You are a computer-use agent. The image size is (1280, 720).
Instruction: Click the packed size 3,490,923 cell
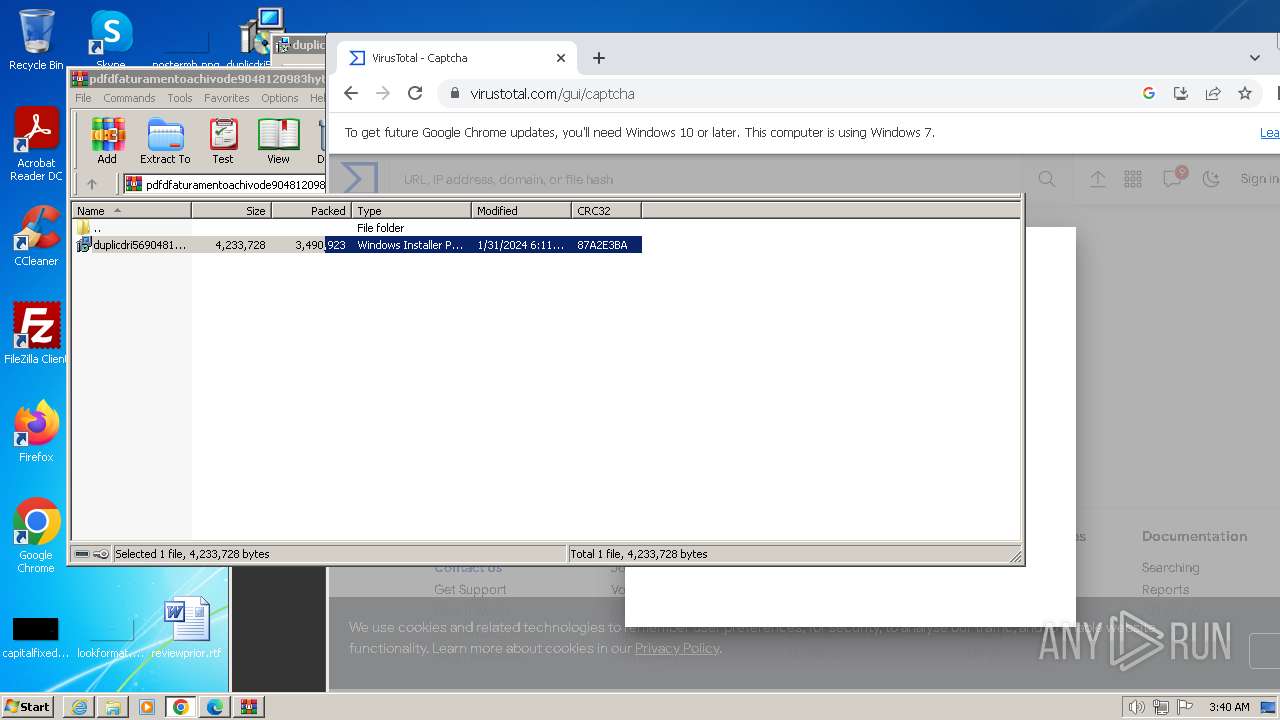point(320,245)
